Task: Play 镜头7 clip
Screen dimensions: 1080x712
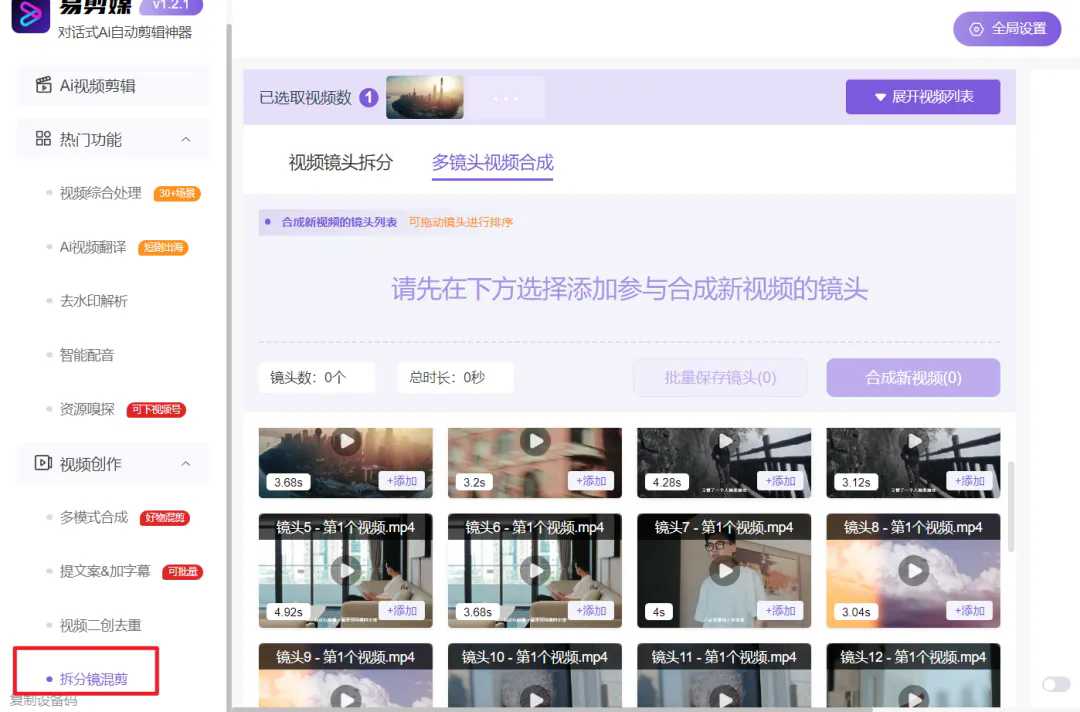Action: point(725,570)
